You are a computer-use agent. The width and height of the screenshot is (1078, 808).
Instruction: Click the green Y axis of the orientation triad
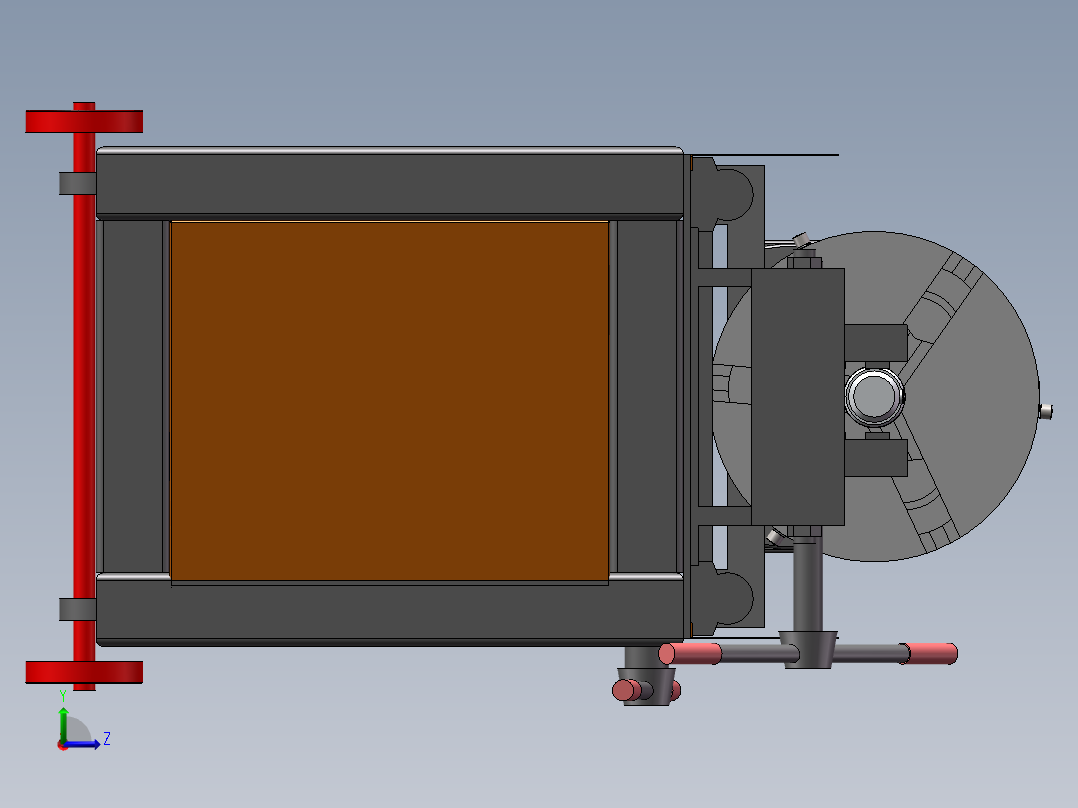62,722
